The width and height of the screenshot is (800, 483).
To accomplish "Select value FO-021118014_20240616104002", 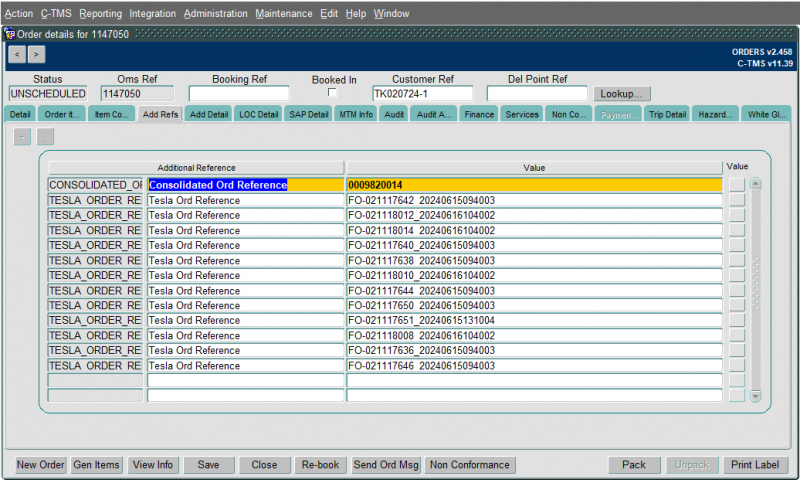I will pyautogui.click(x=534, y=230).
